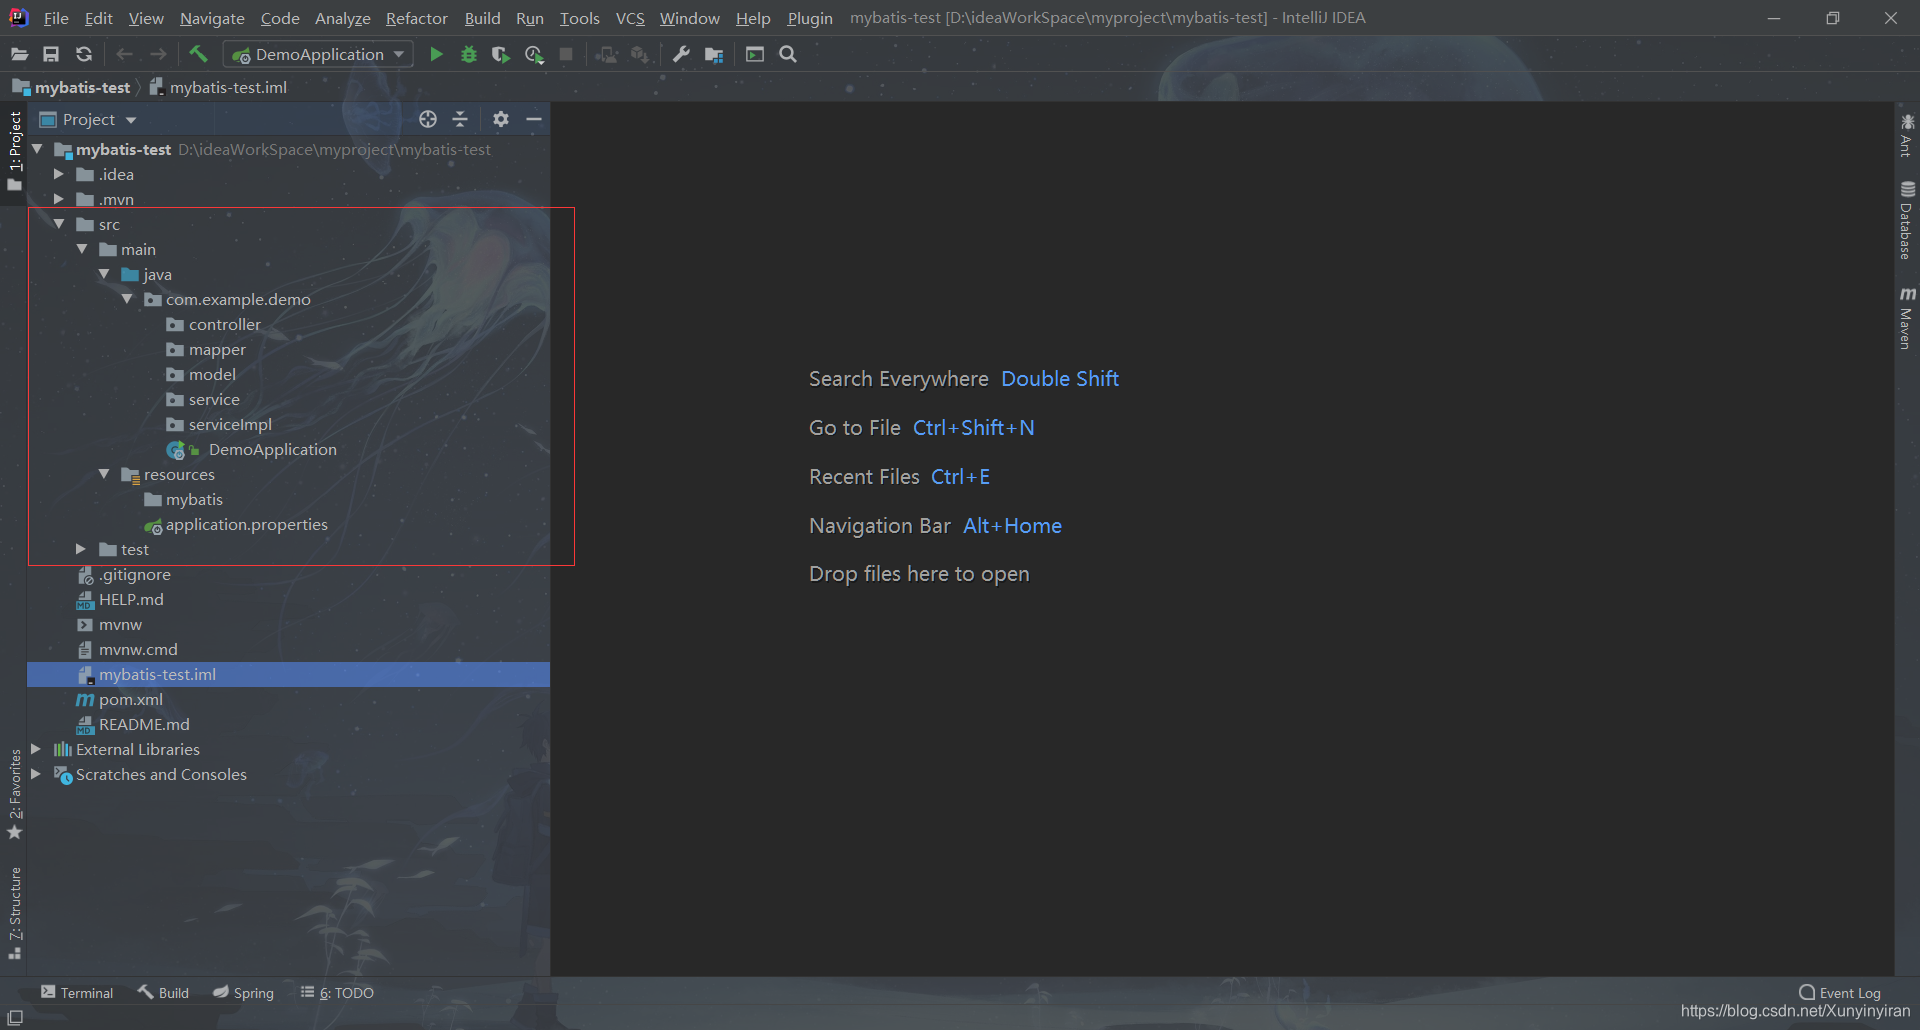1920x1030 pixels.
Task: Select the controller package
Action: coord(224,324)
